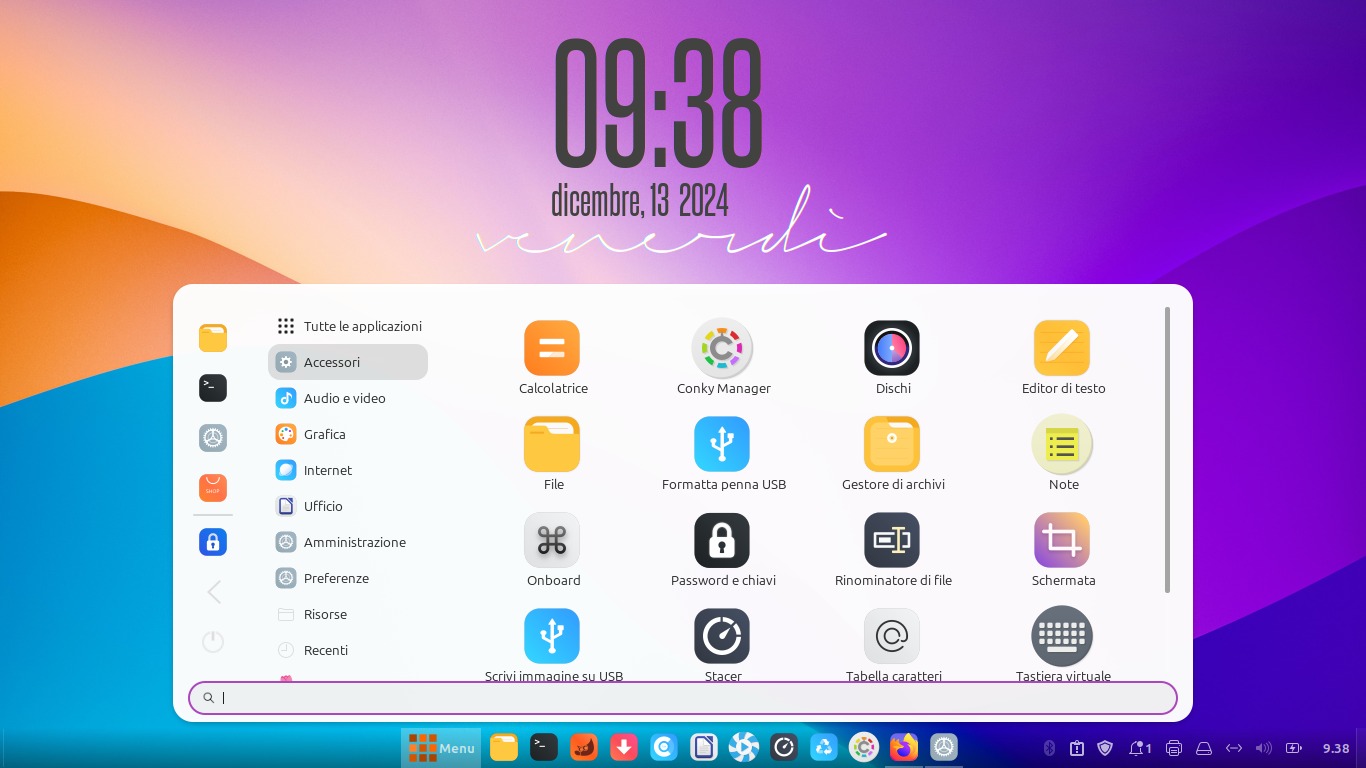
Task: Click the printer tray icon
Action: point(1174,748)
